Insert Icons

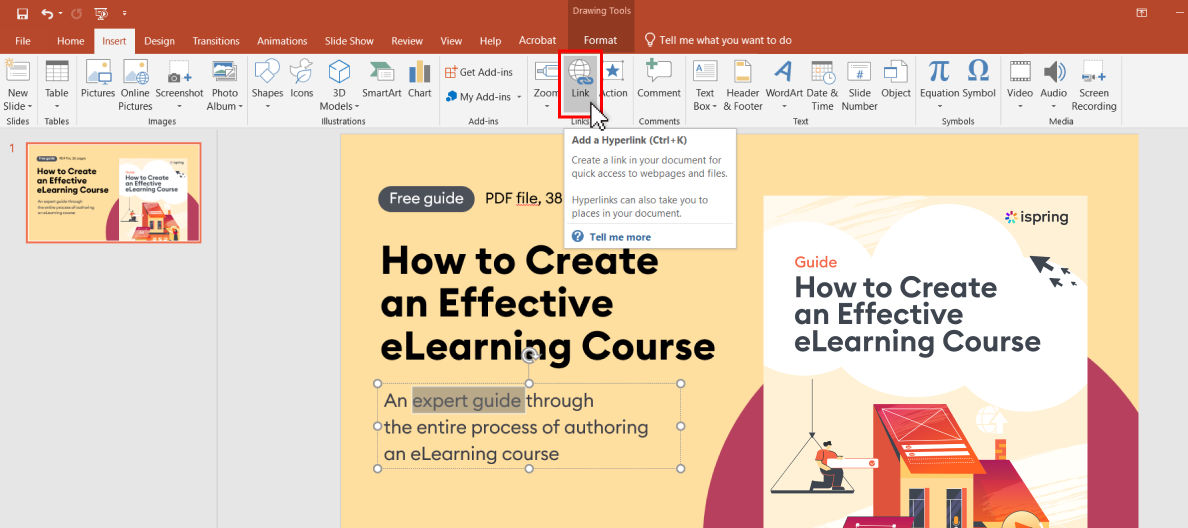(302, 80)
